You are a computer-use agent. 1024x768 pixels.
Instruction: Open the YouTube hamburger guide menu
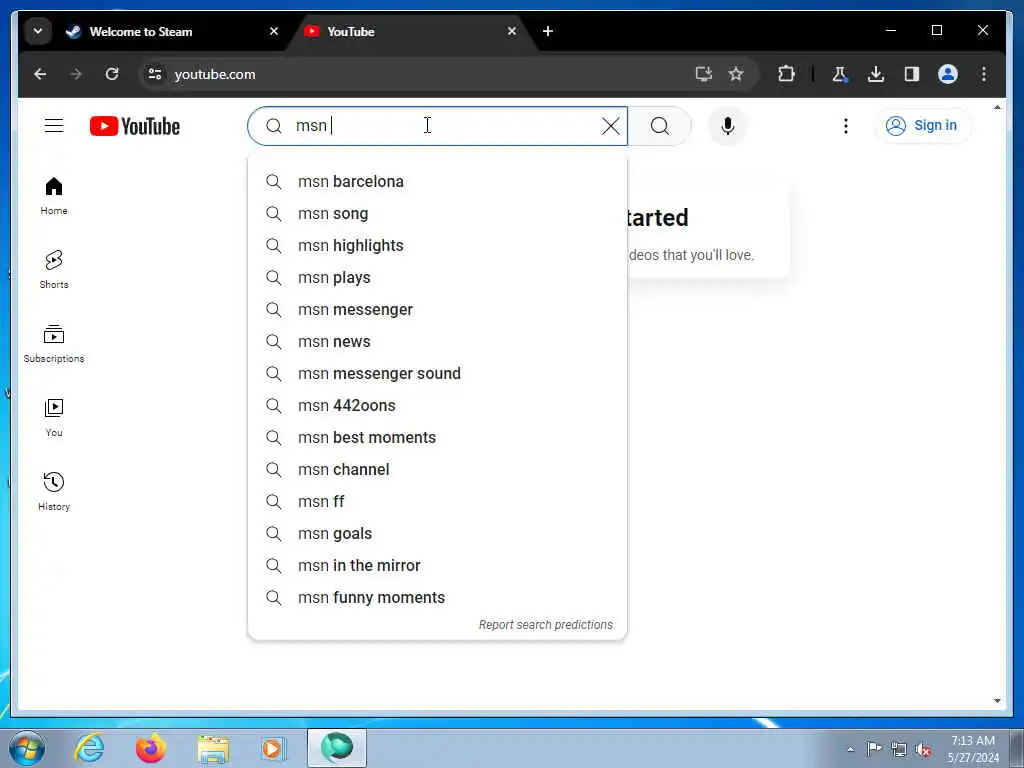[54, 125]
